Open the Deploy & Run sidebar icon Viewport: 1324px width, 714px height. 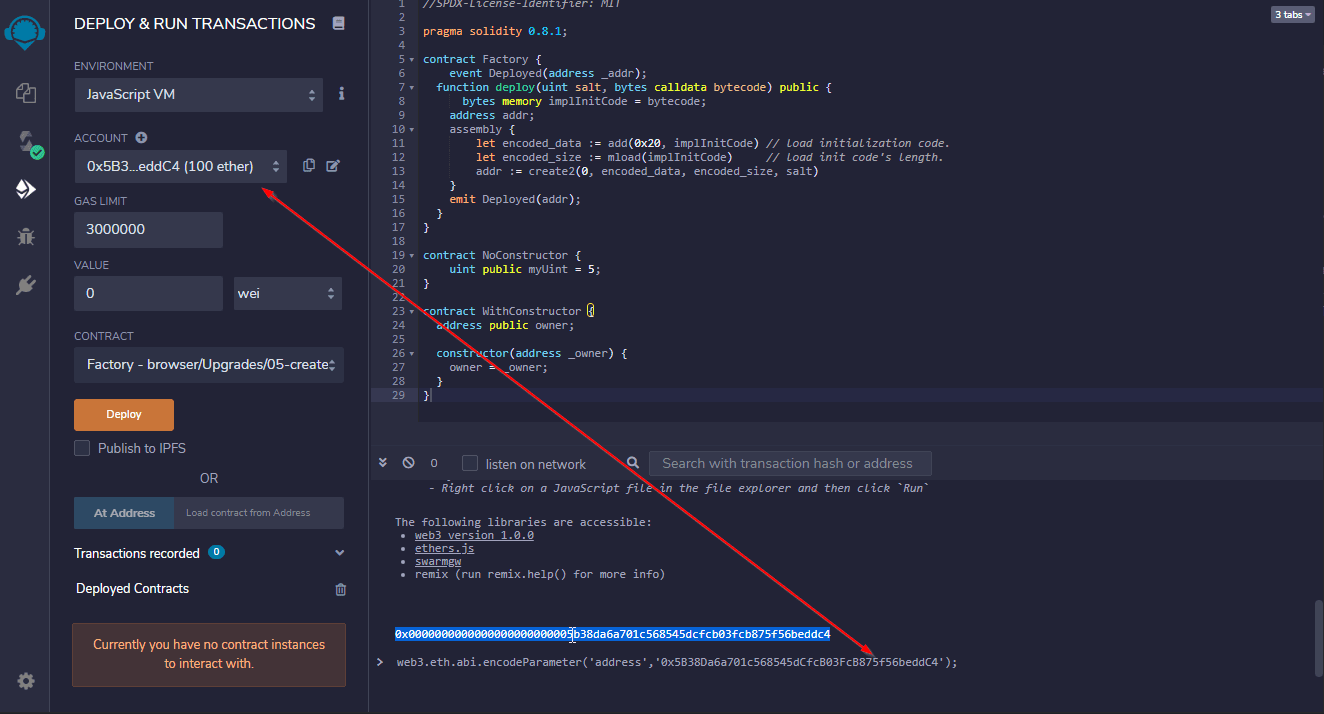[26, 189]
